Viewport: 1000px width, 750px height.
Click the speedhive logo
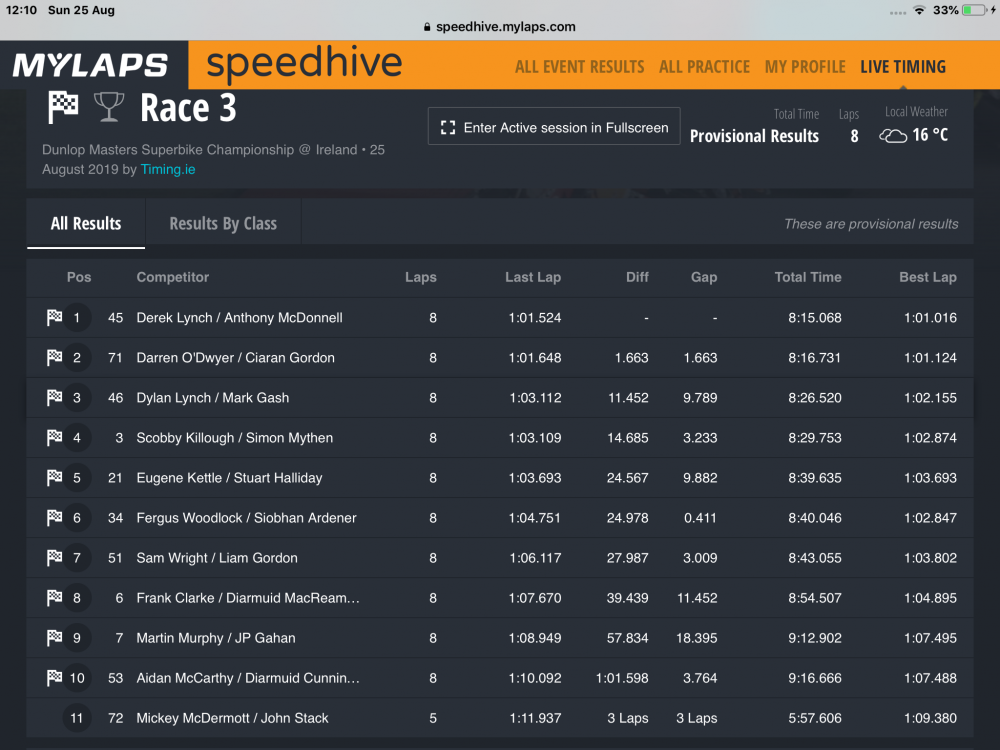click(304, 64)
